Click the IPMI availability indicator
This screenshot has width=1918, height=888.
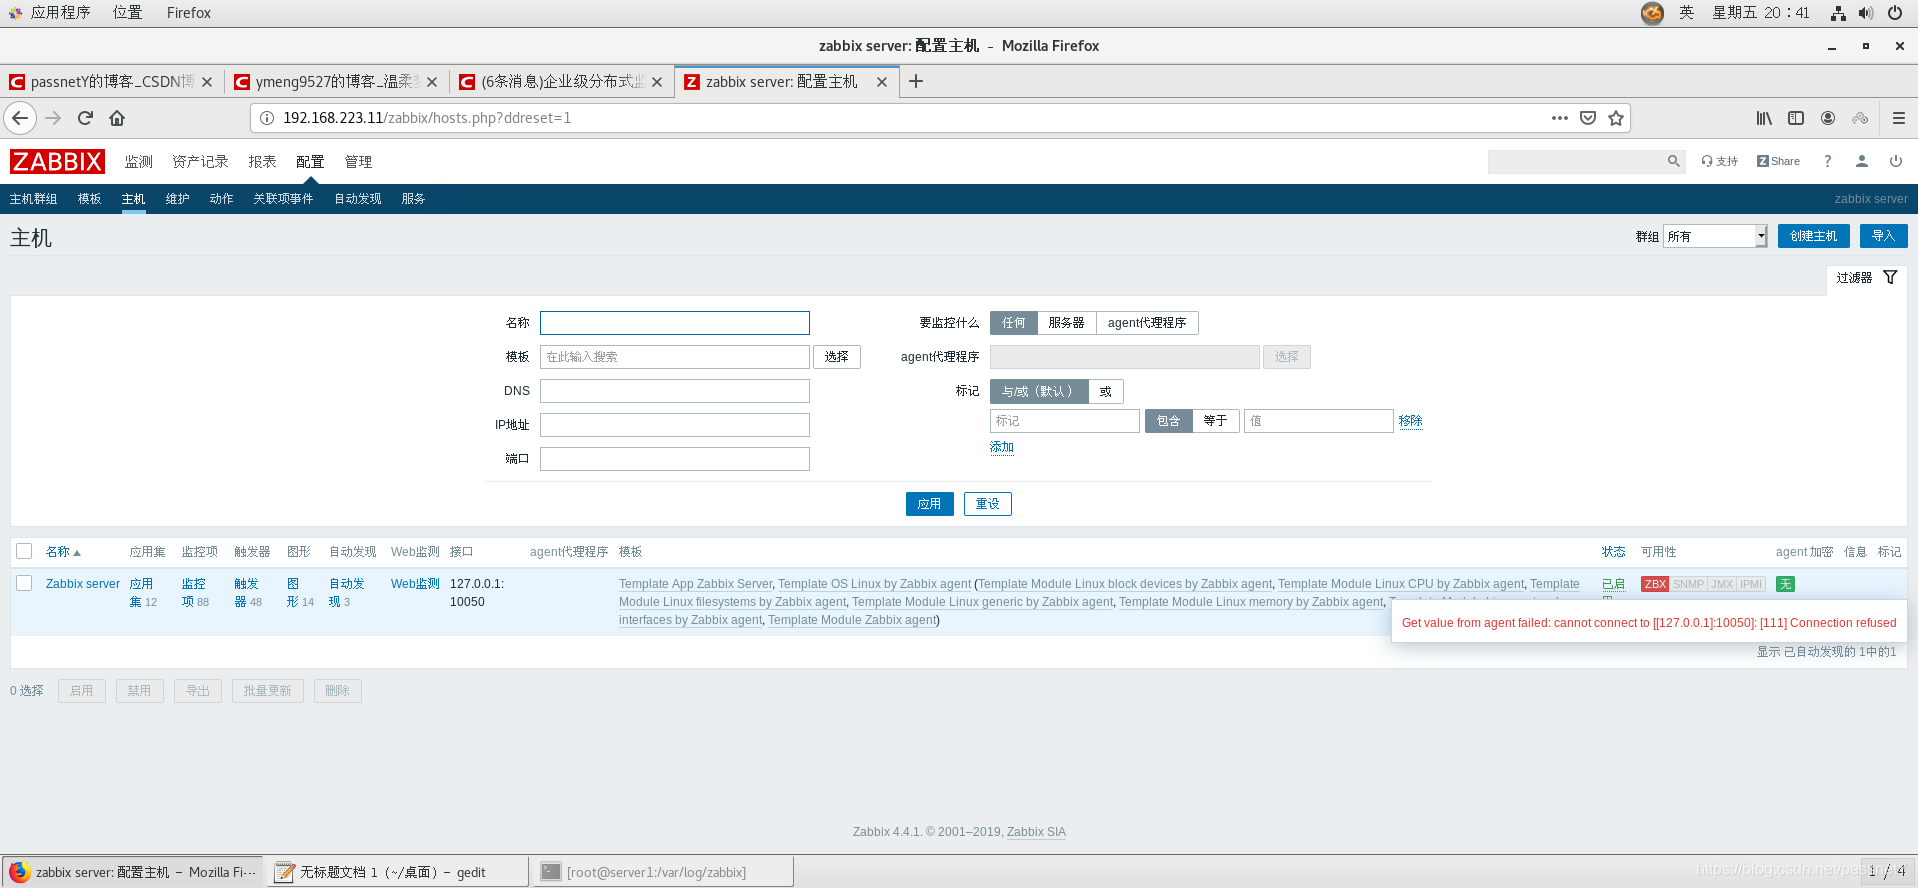pyautogui.click(x=1751, y=584)
